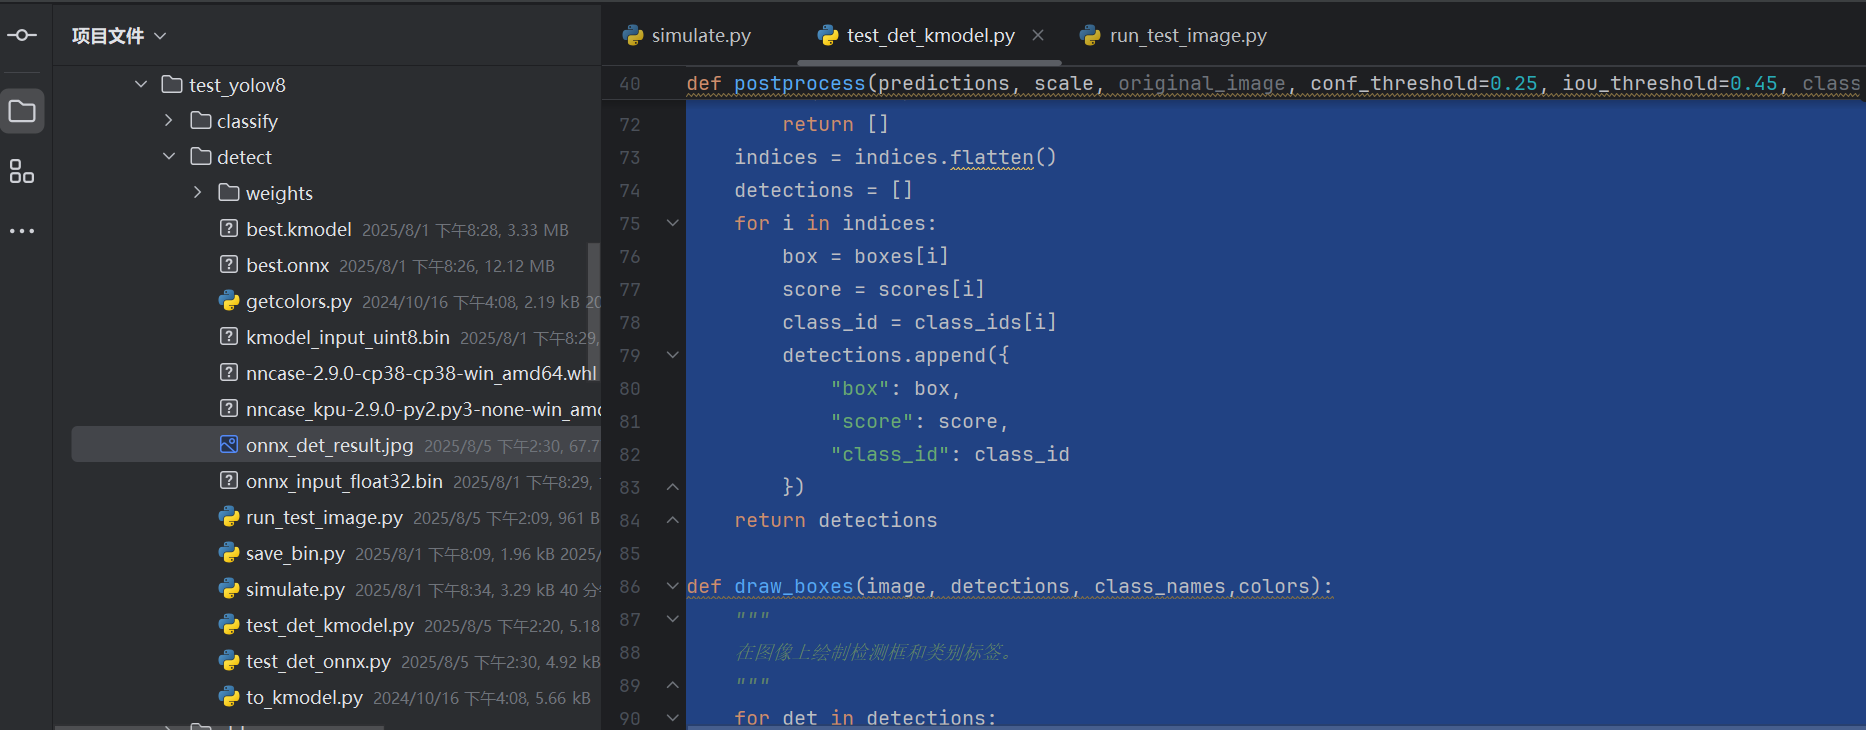The width and height of the screenshot is (1866, 730).
Task: Switch to the simulate.py tab
Action: tap(688, 36)
